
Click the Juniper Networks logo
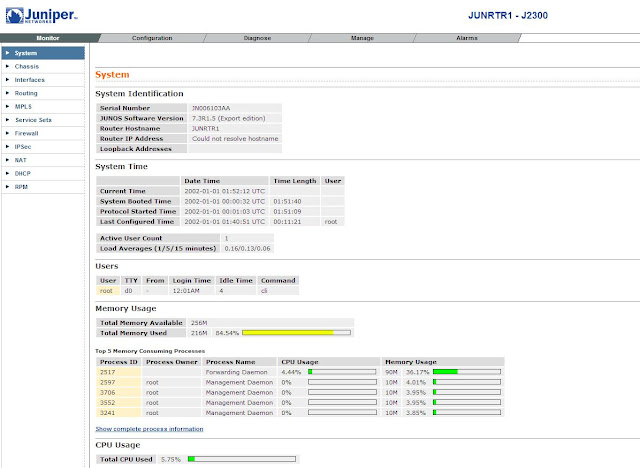pos(41,16)
